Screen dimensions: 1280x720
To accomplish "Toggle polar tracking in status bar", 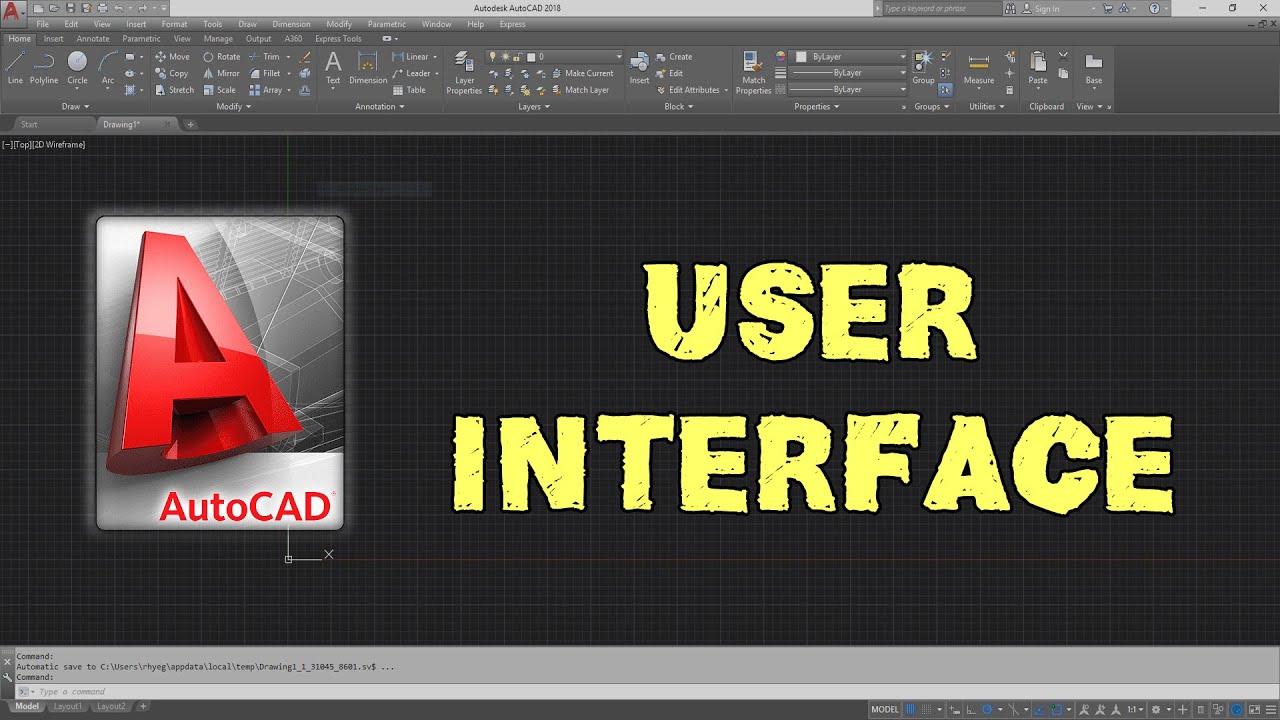I will click(x=986, y=709).
